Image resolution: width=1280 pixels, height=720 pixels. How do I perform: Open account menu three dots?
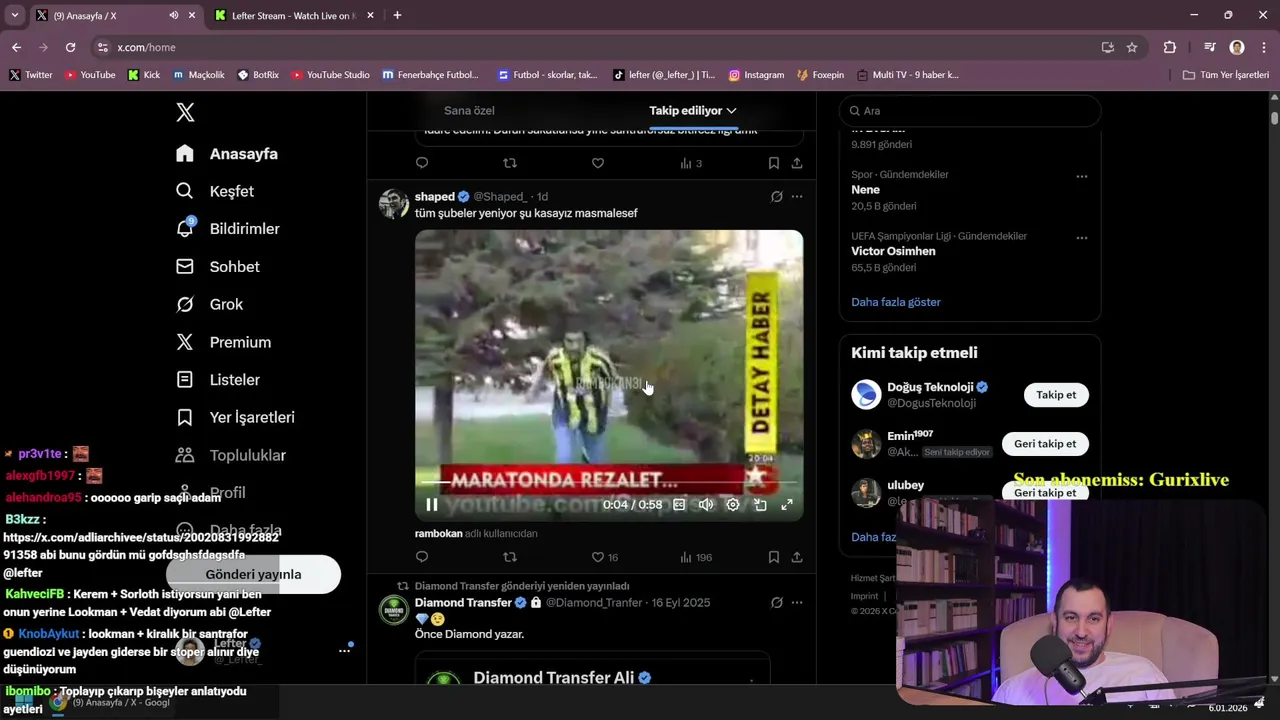pos(344,651)
